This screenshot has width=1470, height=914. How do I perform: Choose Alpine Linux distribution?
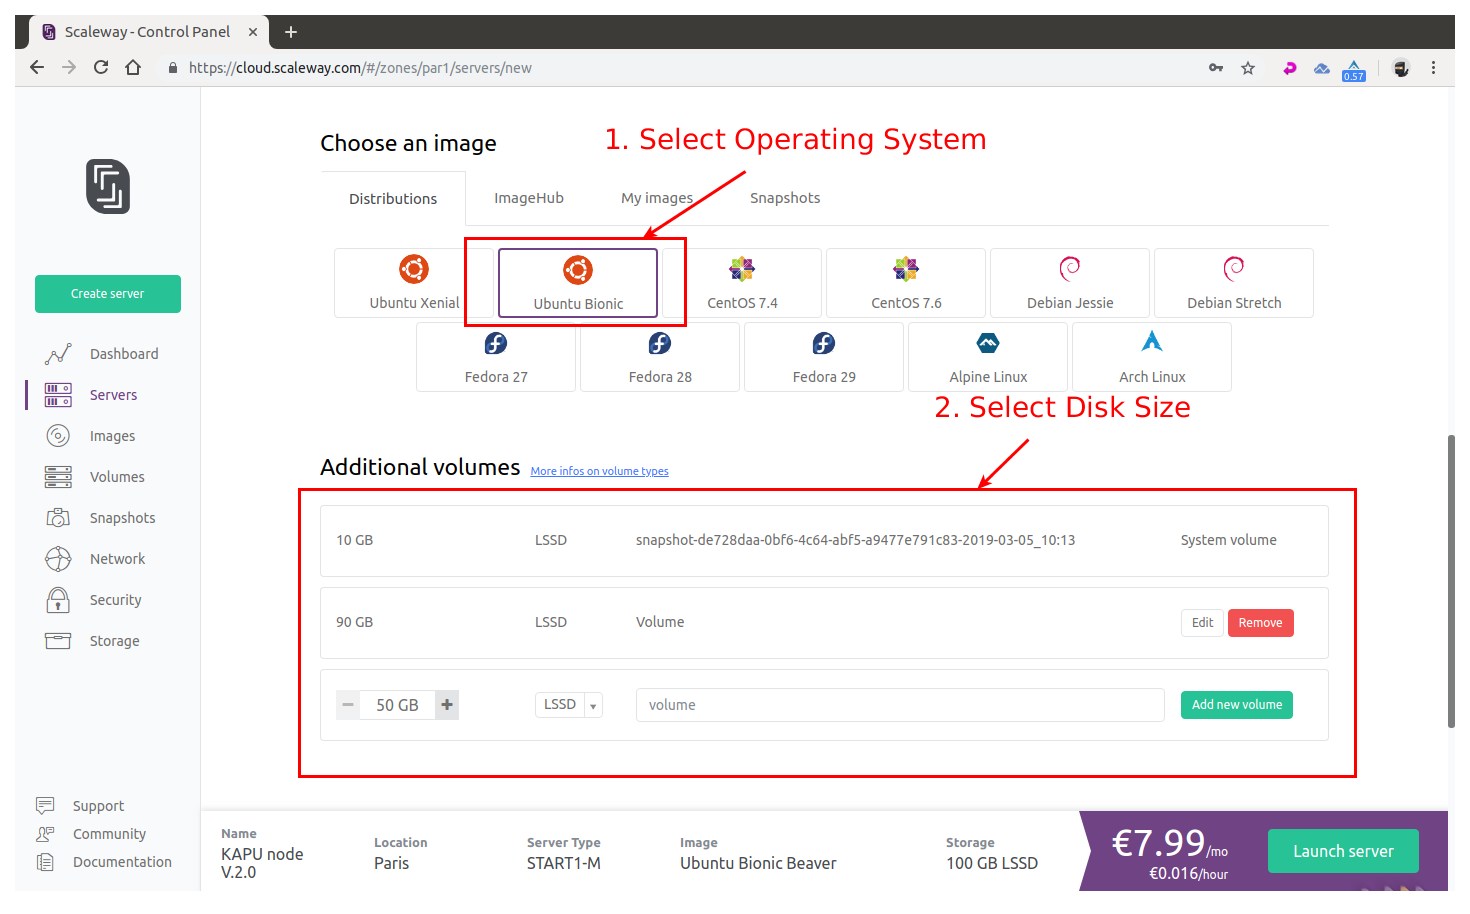[x=988, y=357]
